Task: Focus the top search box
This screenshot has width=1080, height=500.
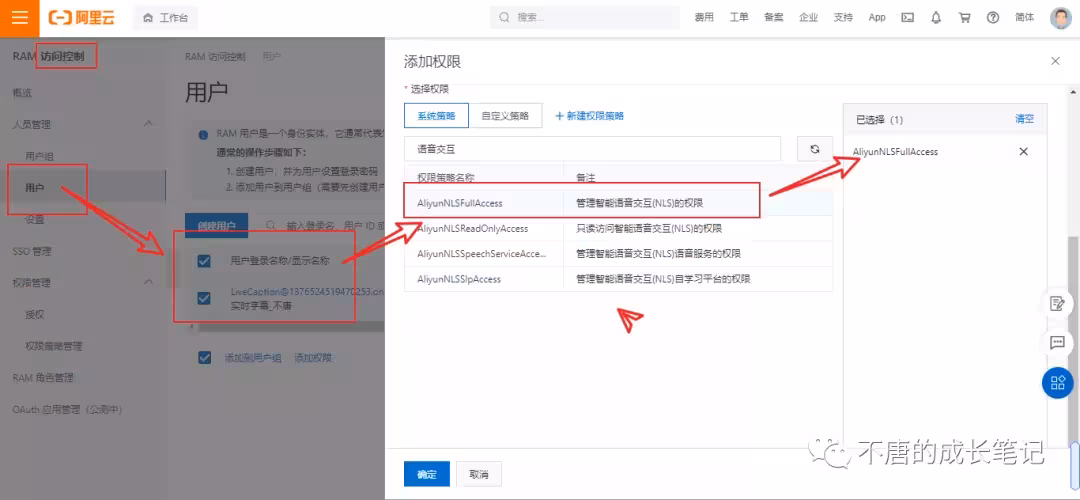Action: pyautogui.click(x=583, y=18)
